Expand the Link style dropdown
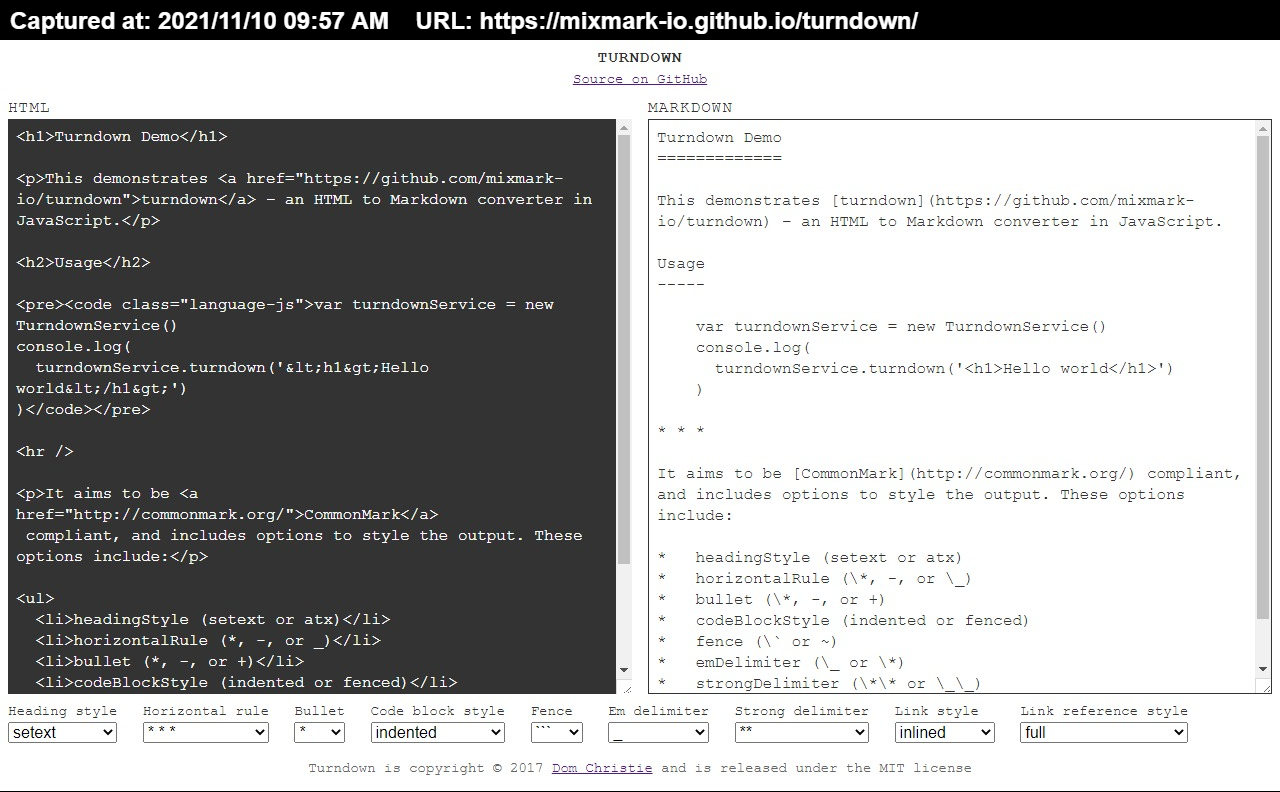This screenshot has height=792, width=1280. (x=945, y=732)
